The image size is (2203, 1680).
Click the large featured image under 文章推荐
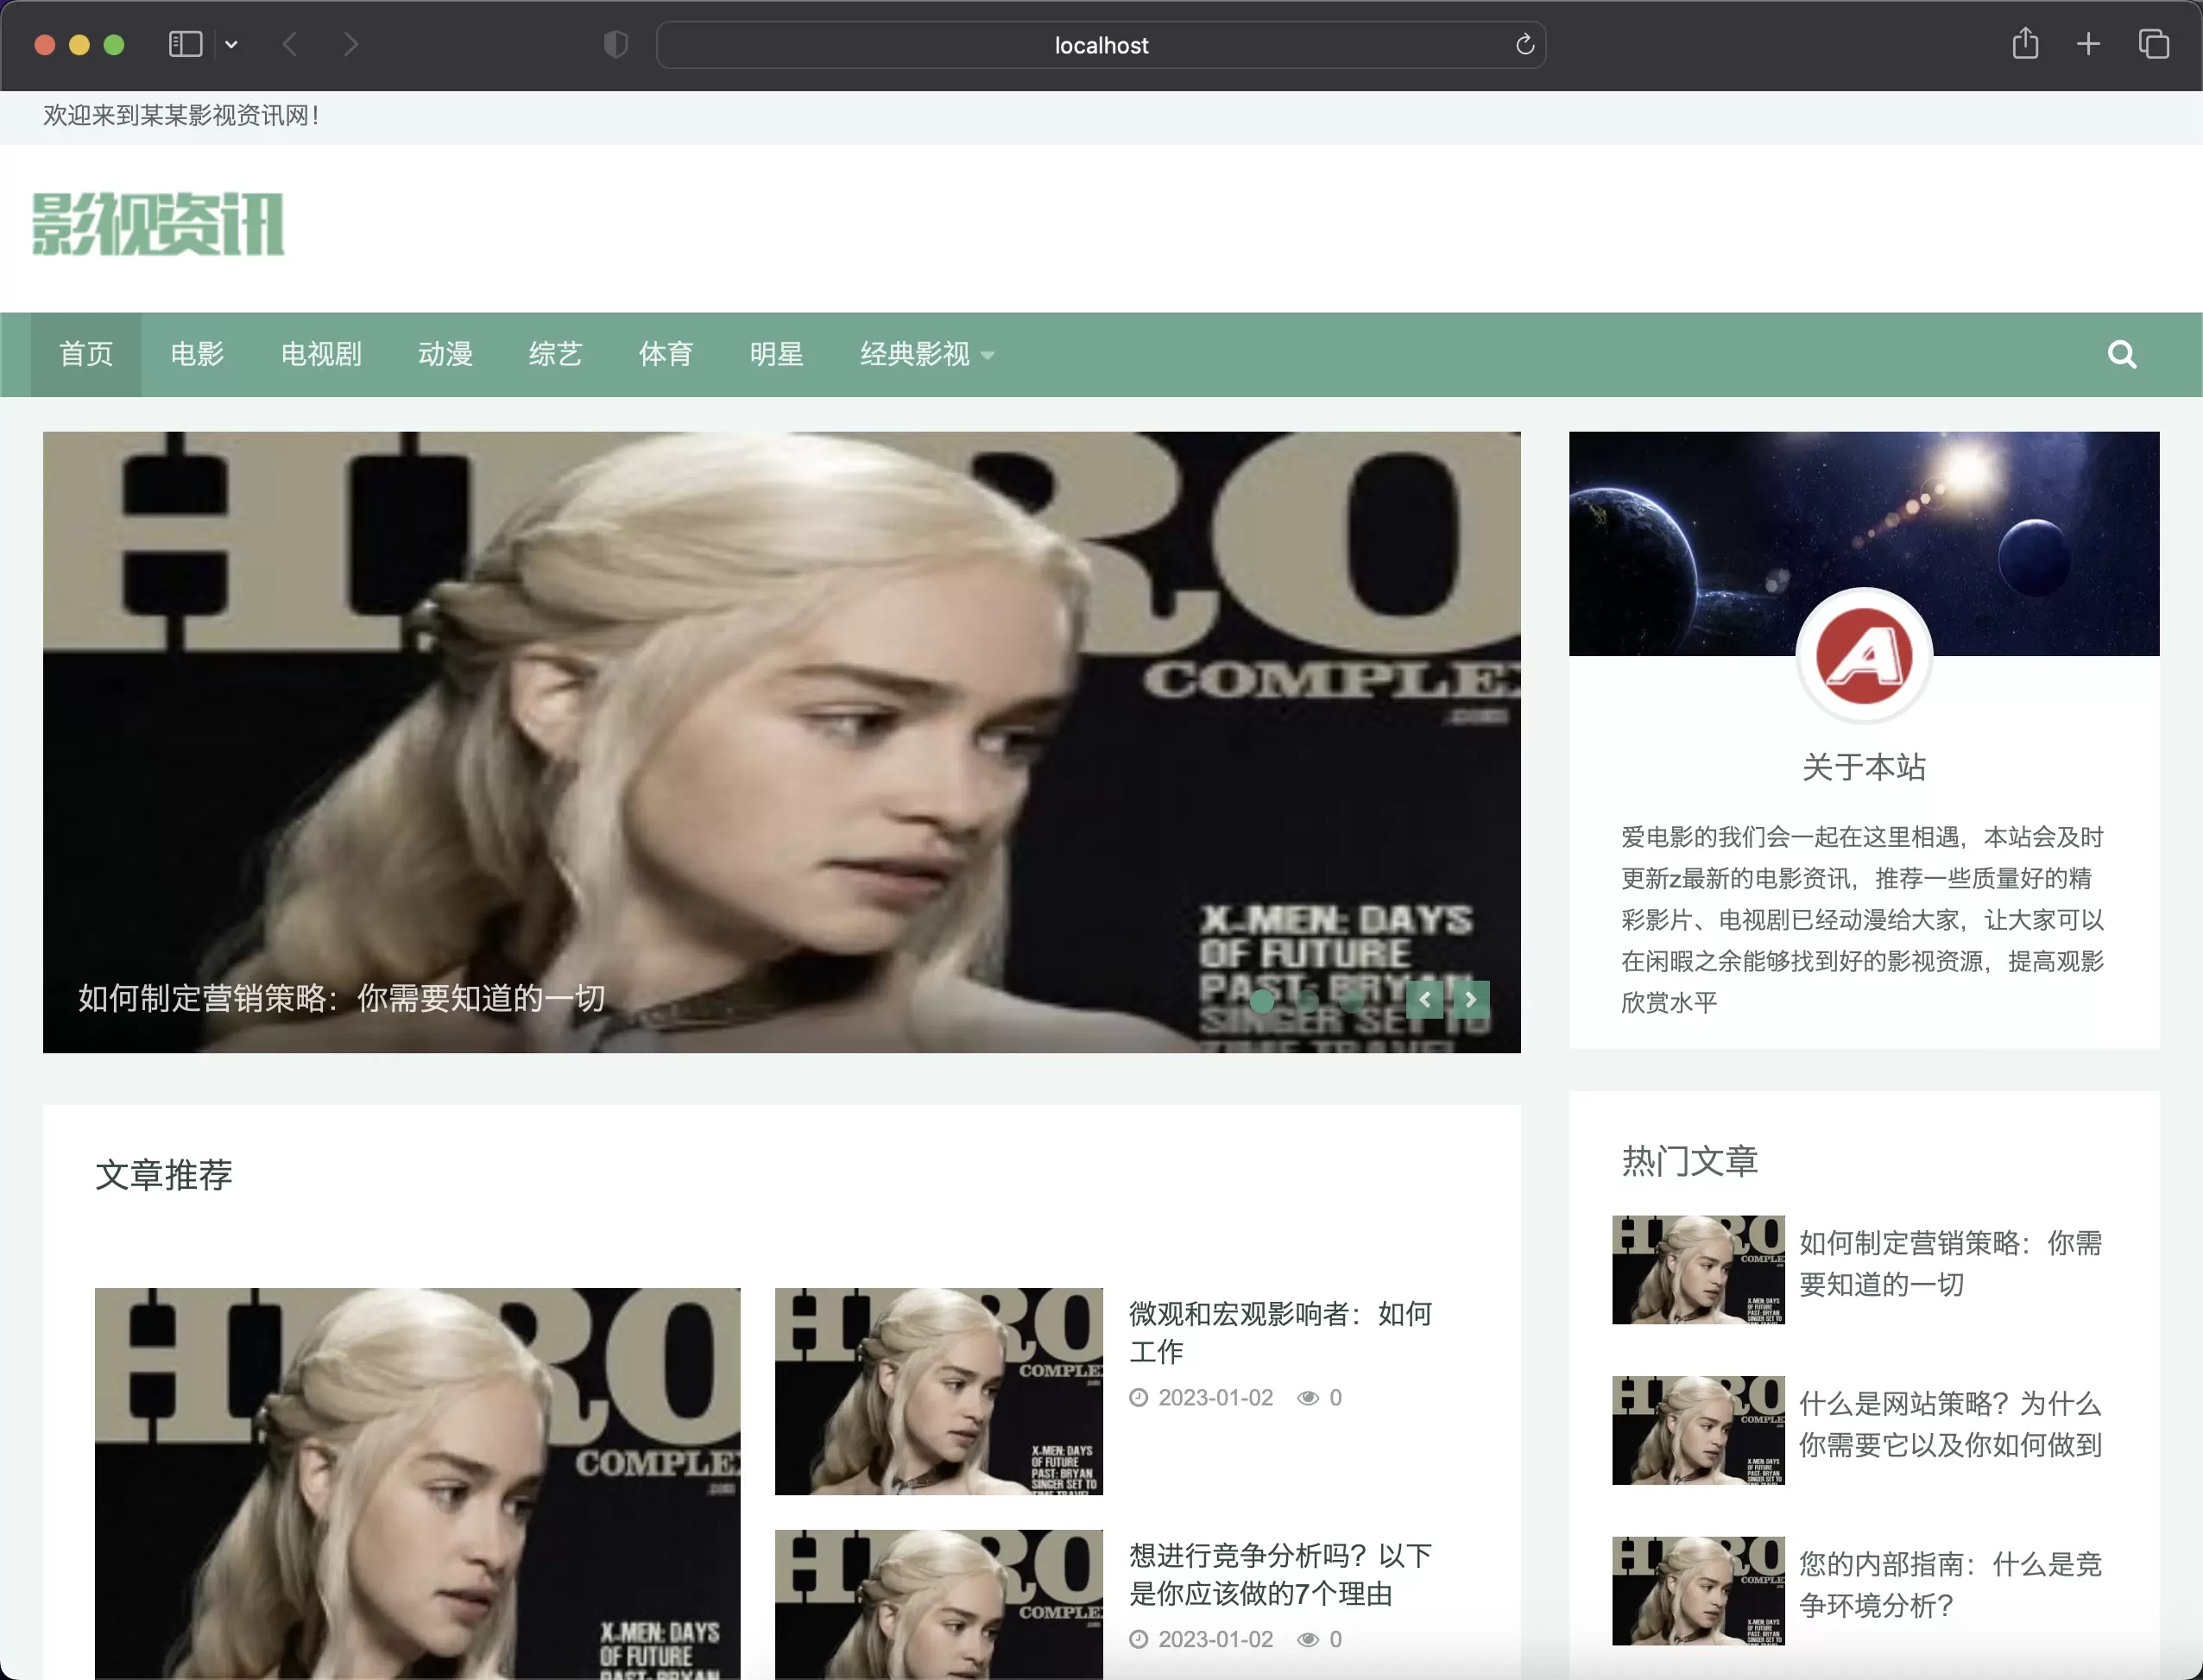[x=418, y=1483]
